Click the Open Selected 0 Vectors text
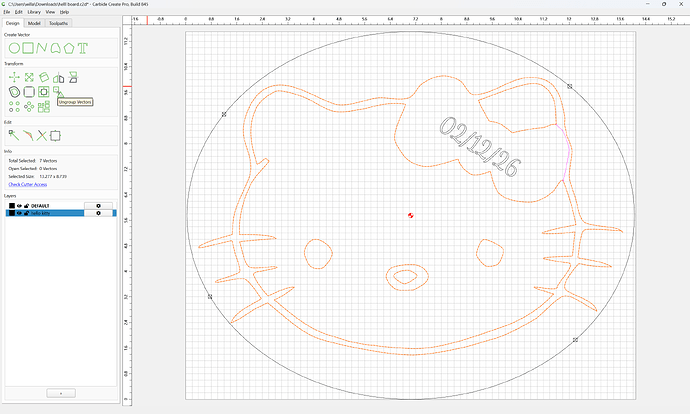 pos(33,169)
